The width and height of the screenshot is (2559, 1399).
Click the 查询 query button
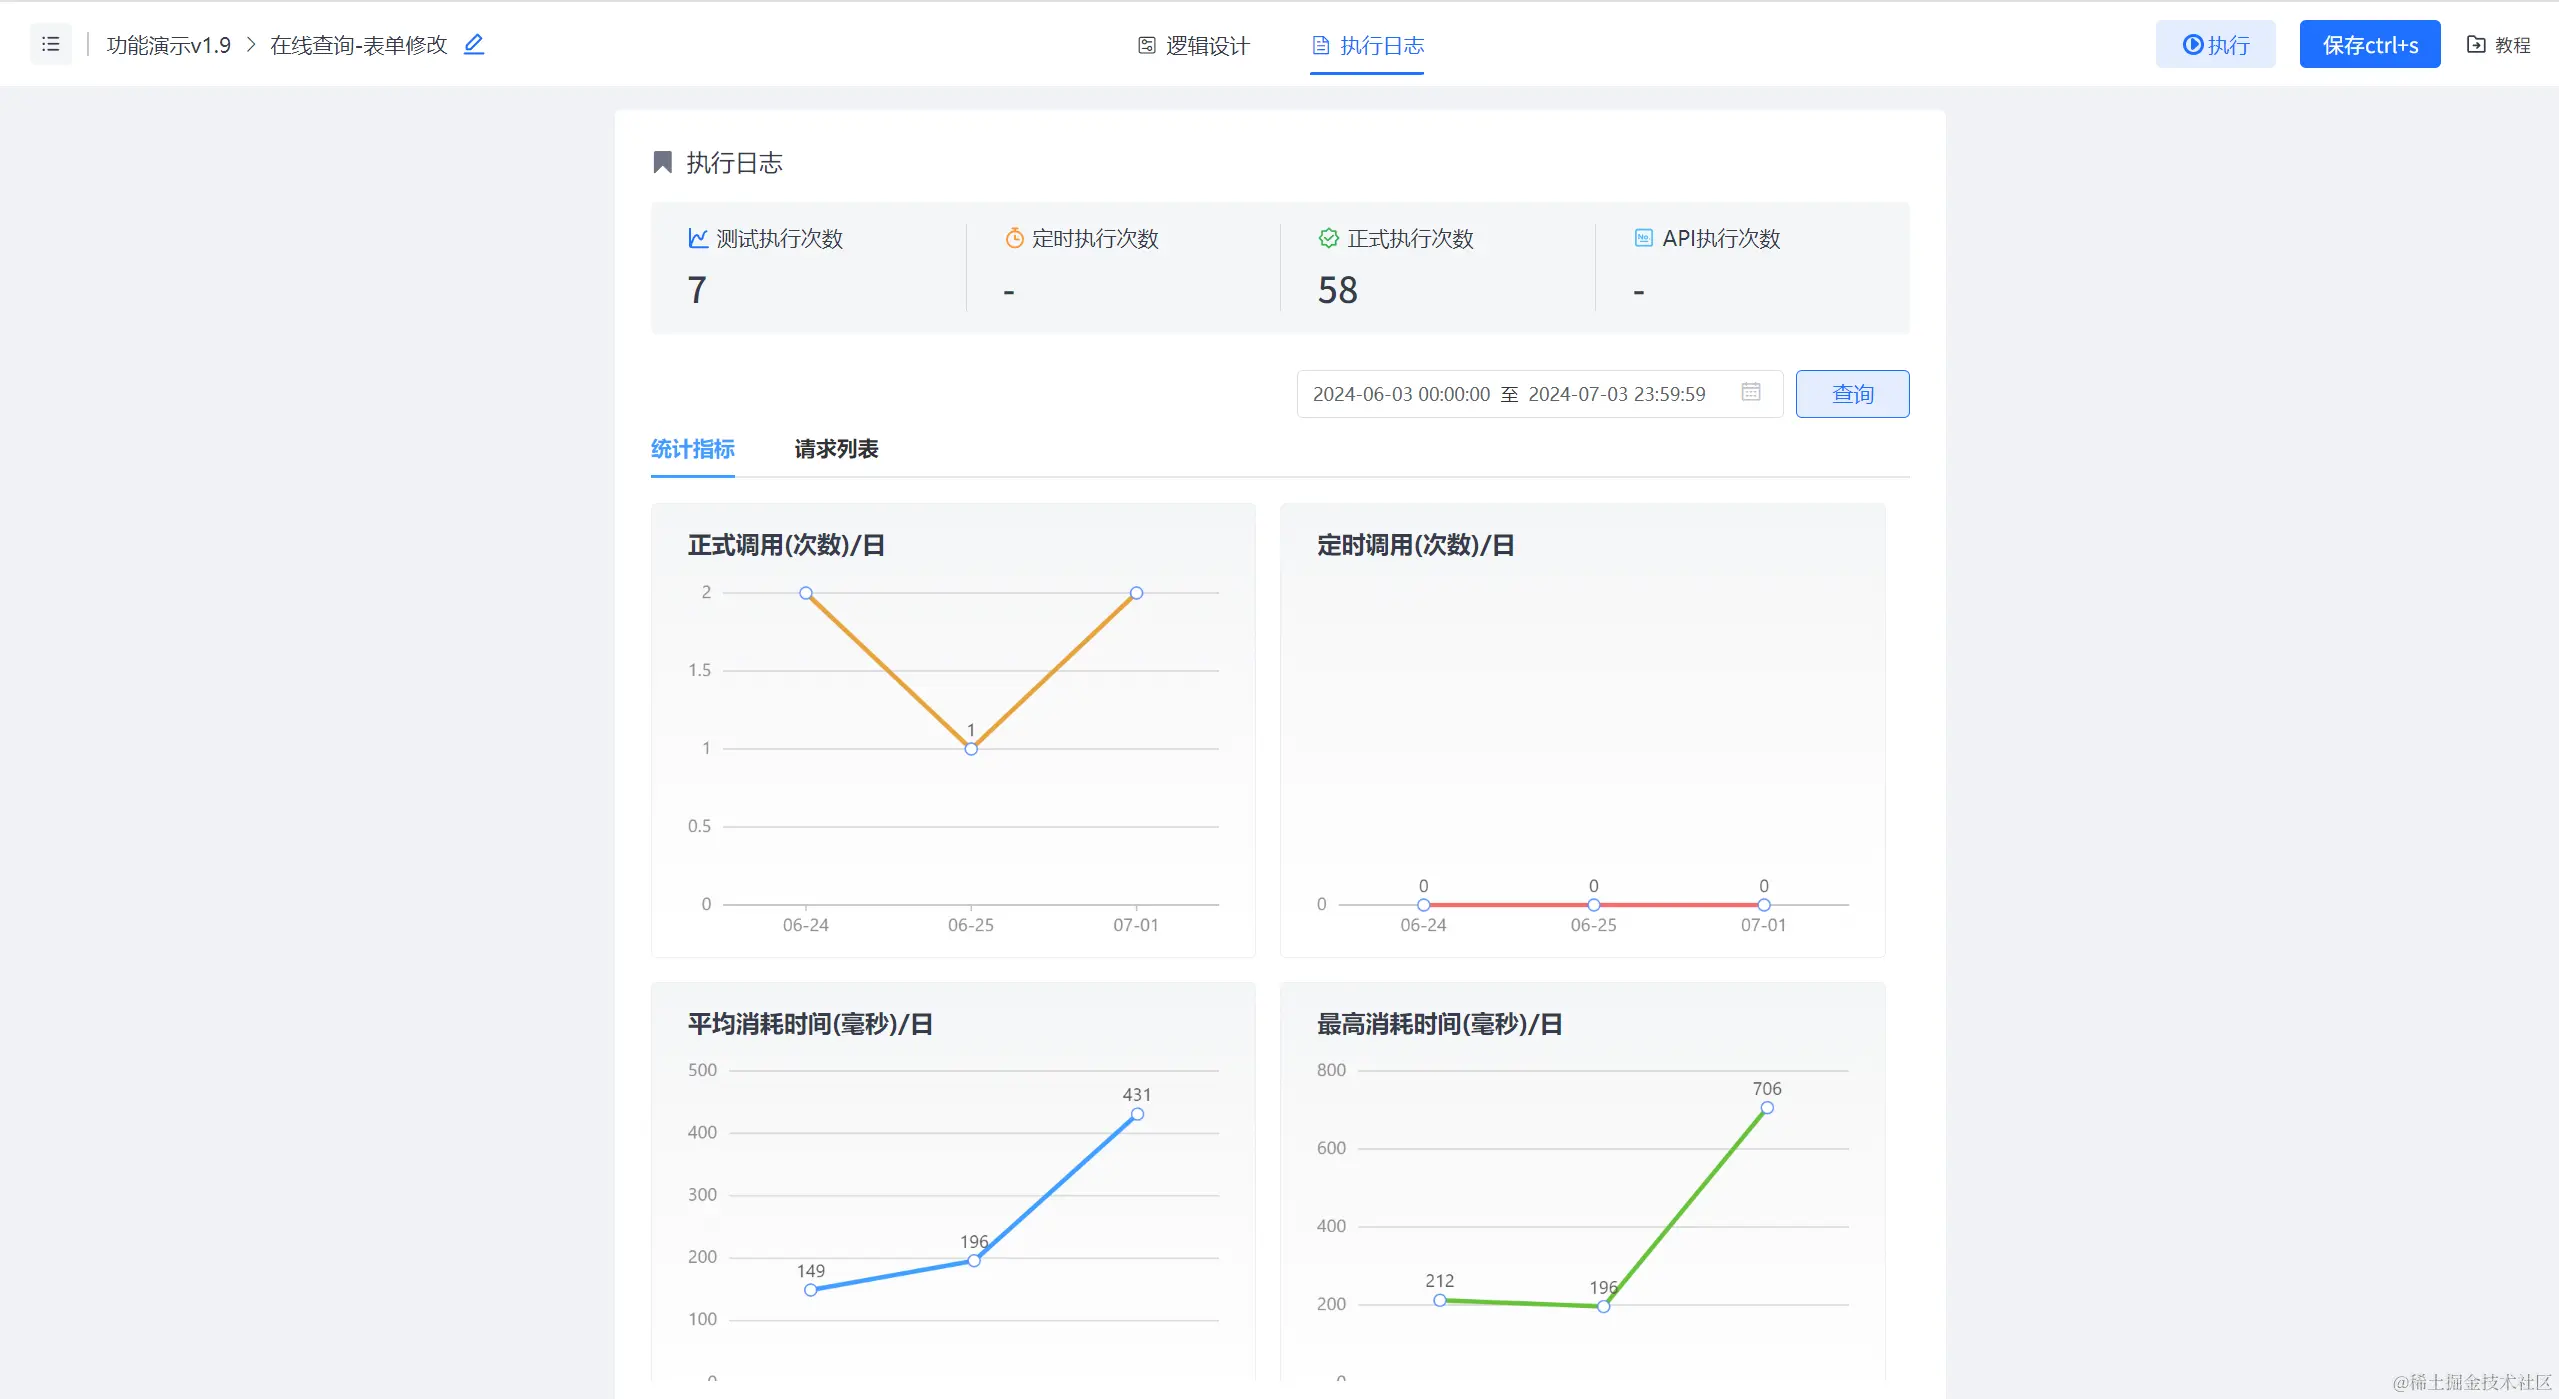click(1852, 394)
